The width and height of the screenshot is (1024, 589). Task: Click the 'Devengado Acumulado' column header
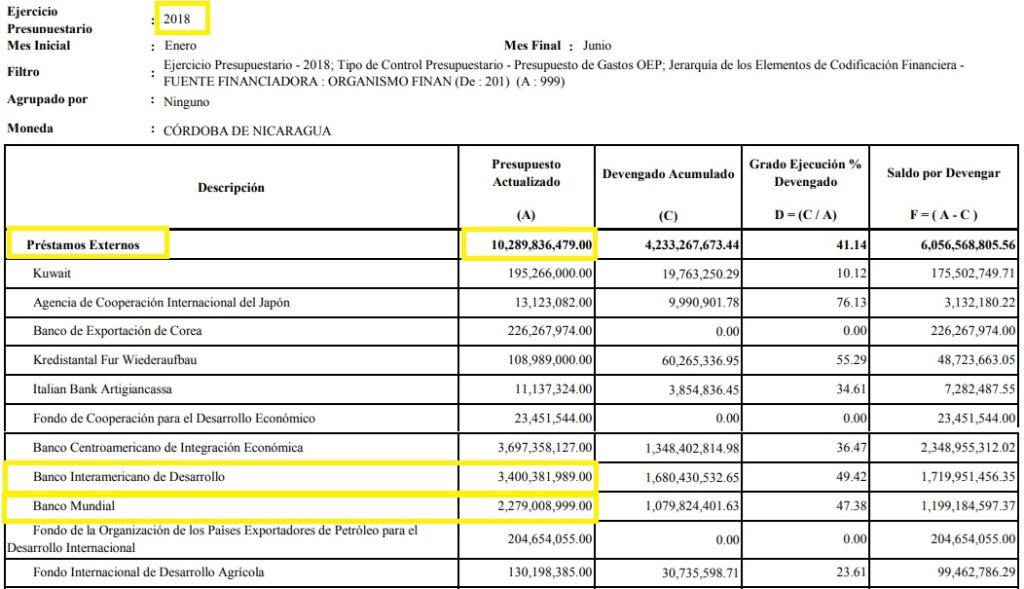pos(668,174)
